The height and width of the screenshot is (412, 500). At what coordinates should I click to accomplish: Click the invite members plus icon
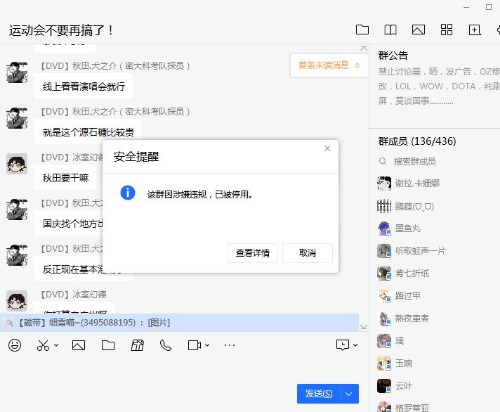pos(475,30)
